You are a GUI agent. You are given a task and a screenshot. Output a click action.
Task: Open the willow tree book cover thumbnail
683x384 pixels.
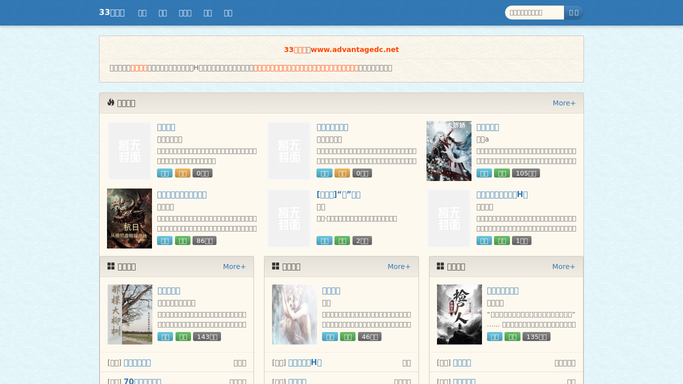pos(130,314)
